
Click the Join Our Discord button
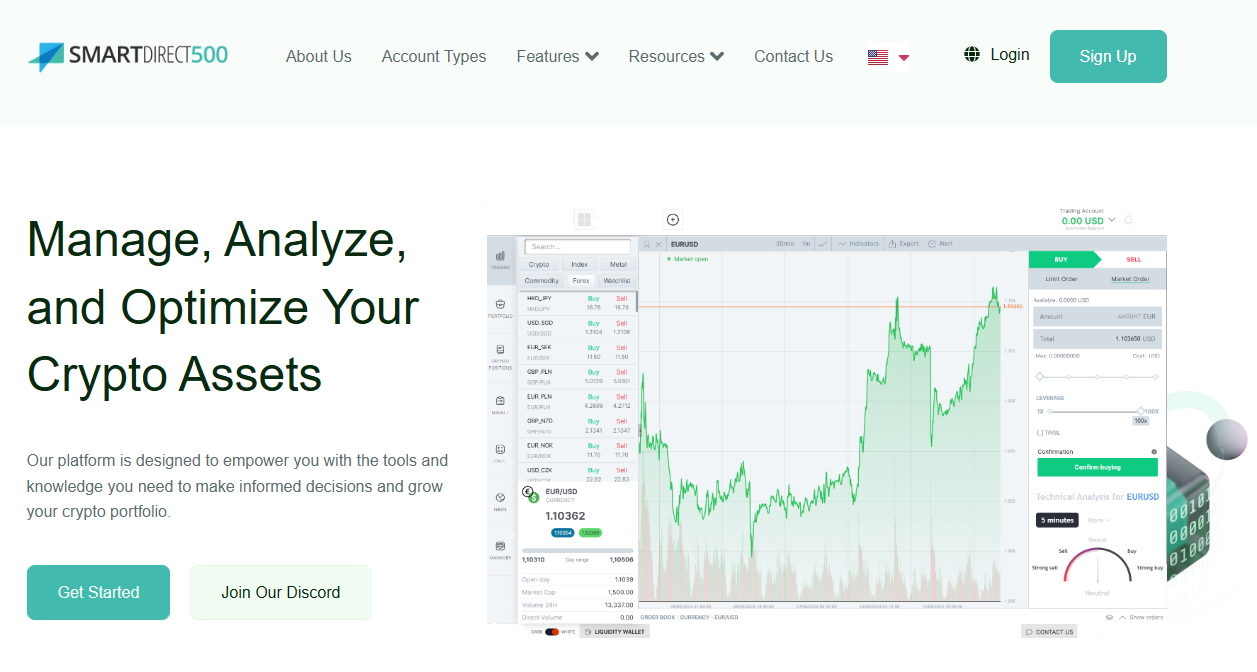[x=280, y=592]
